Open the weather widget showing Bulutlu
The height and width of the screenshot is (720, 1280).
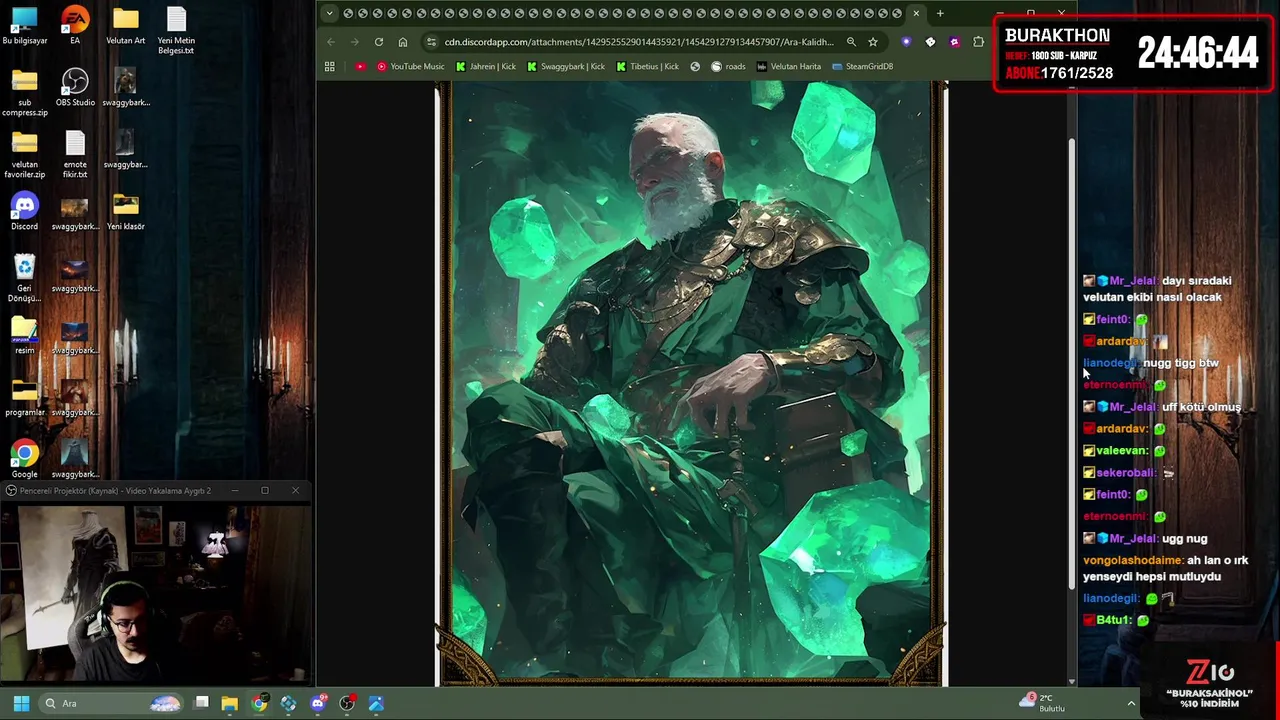[1042, 703]
